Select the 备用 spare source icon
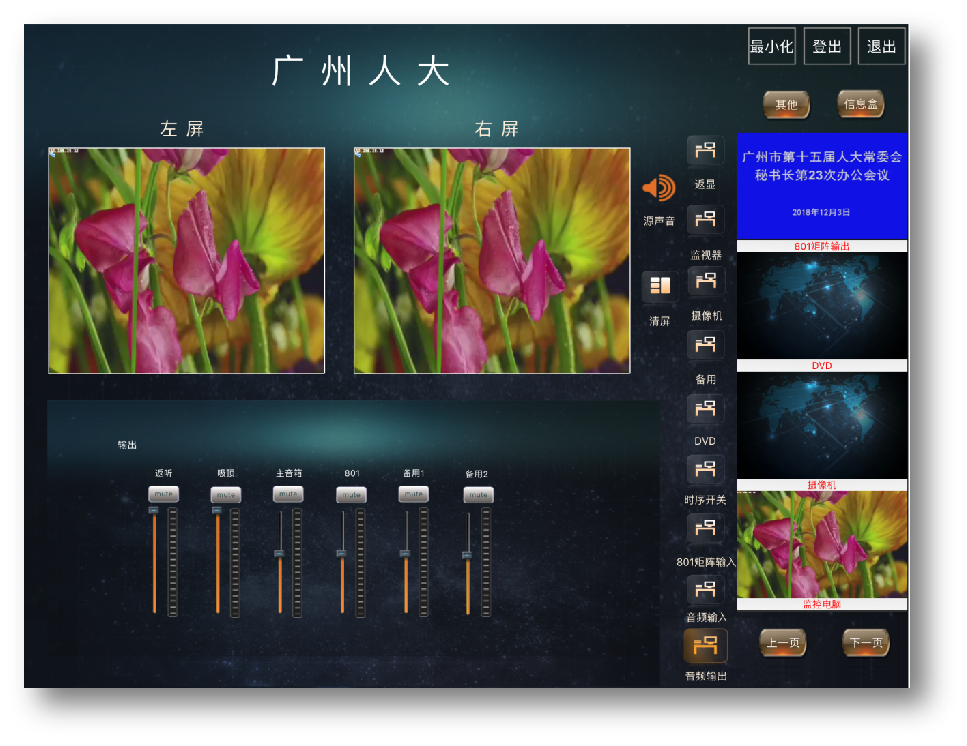Screen dimensions: 967x746 tap(705, 346)
